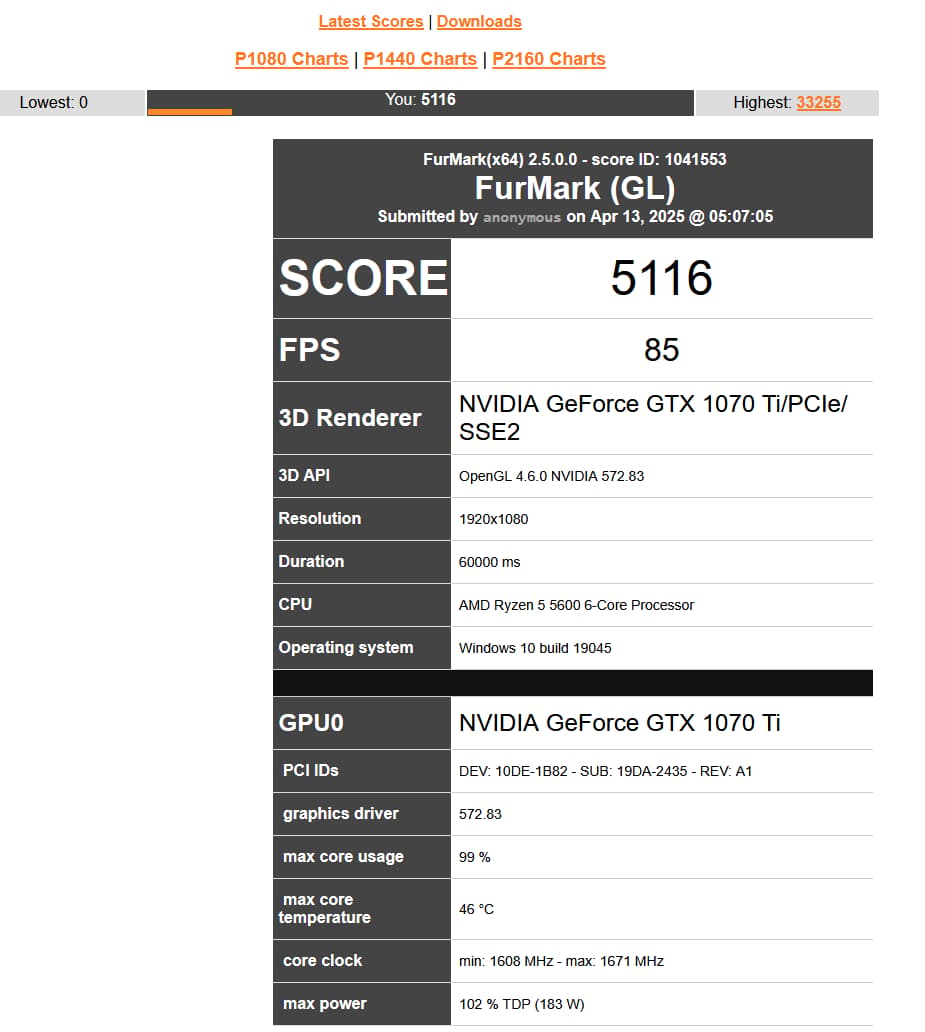925x1032 pixels.
Task: Open the highest score 33255 link
Action: (818, 103)
